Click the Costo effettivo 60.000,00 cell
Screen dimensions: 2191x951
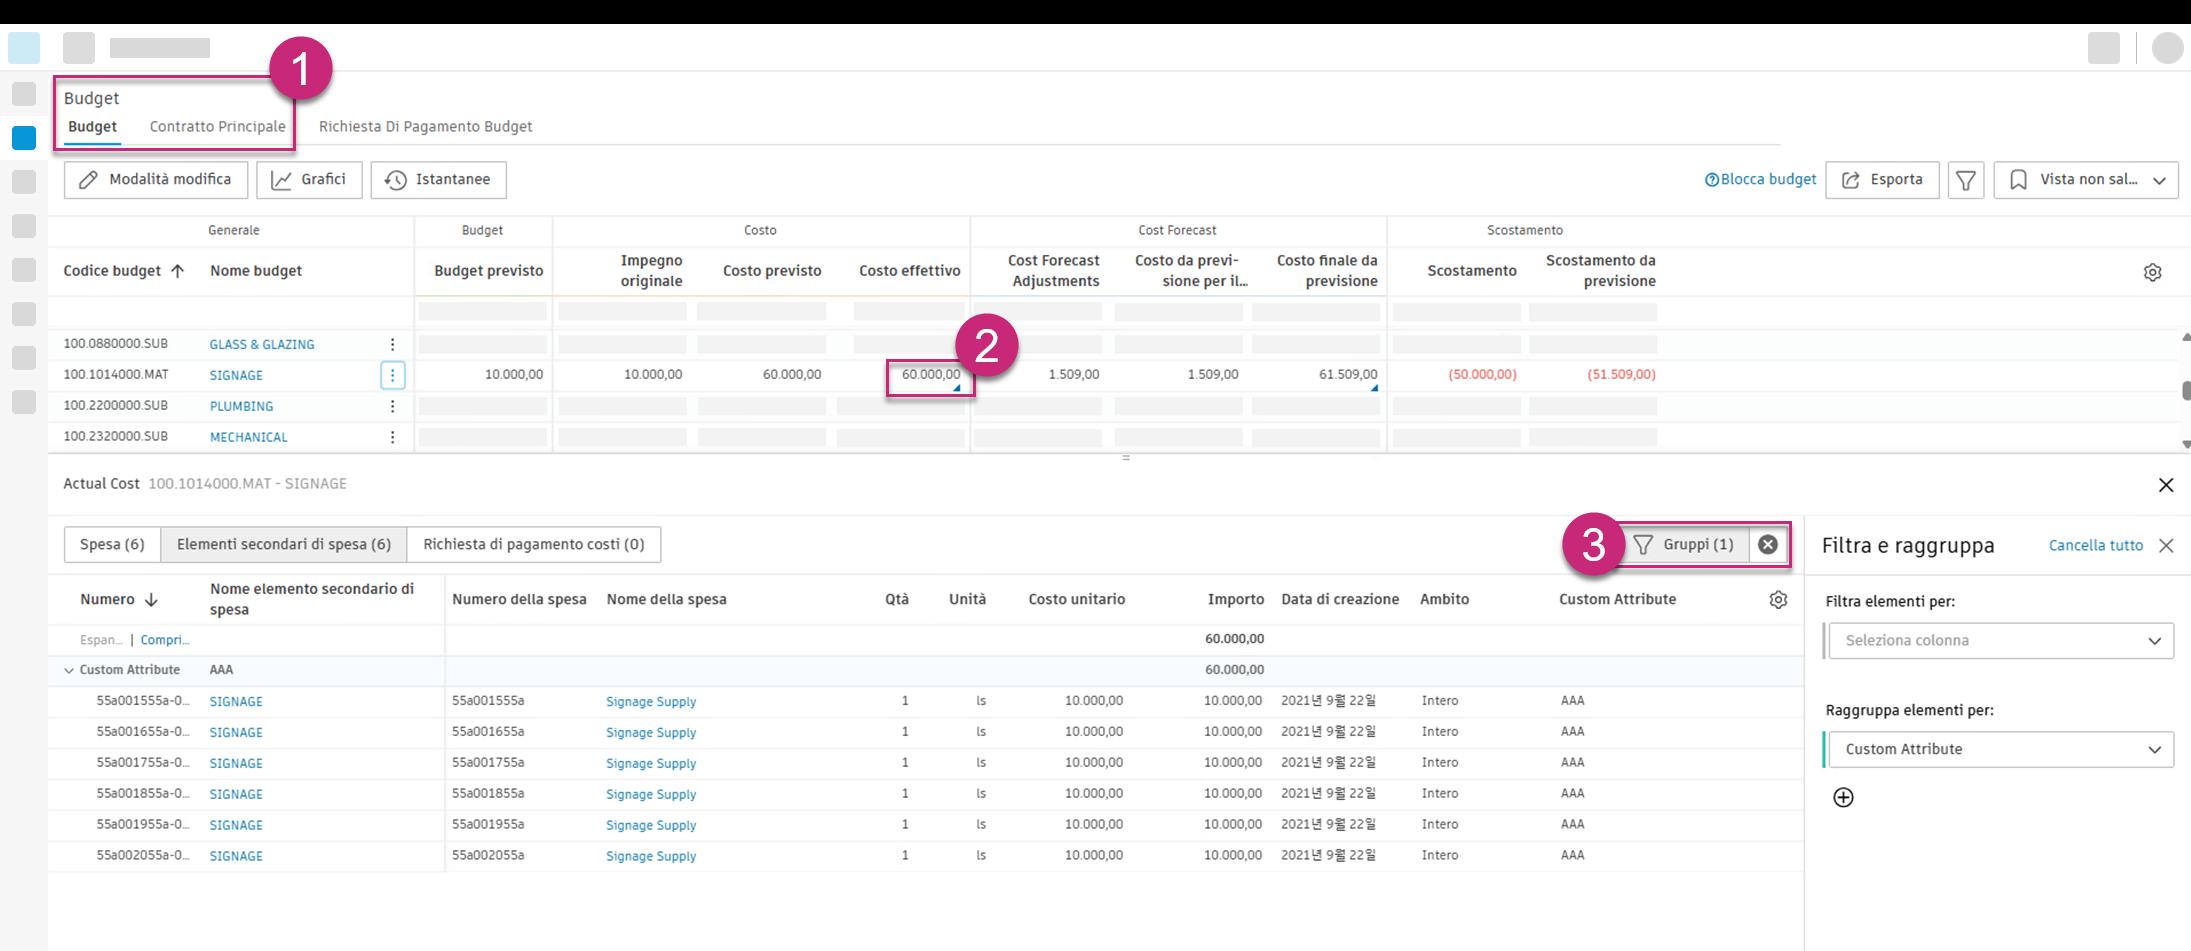930,375
